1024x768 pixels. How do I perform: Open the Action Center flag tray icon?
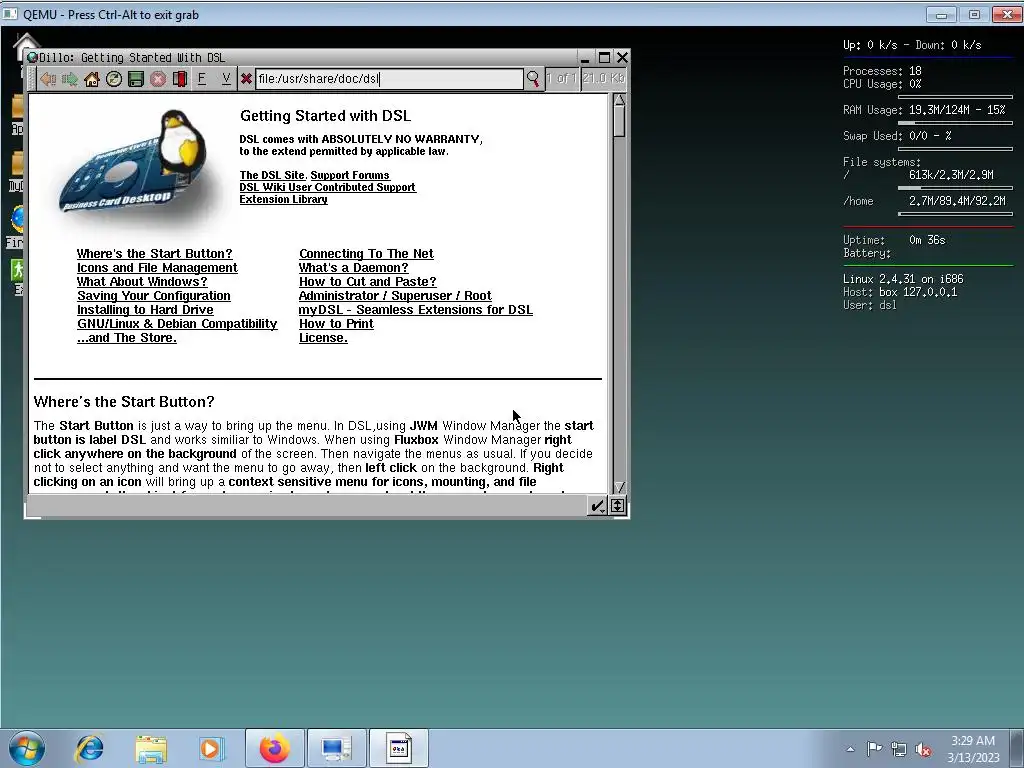874,749
